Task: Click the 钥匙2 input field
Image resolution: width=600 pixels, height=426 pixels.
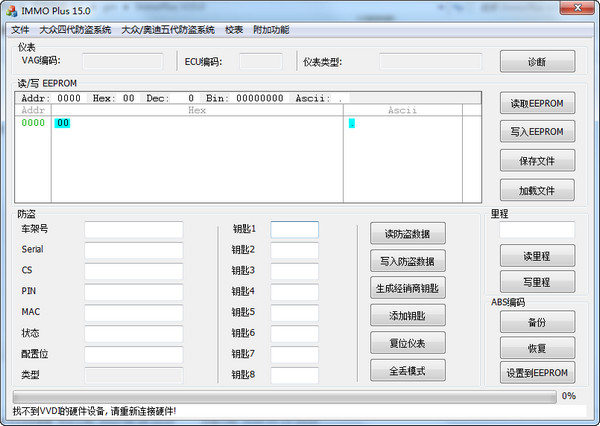Action: pos(294,250)
